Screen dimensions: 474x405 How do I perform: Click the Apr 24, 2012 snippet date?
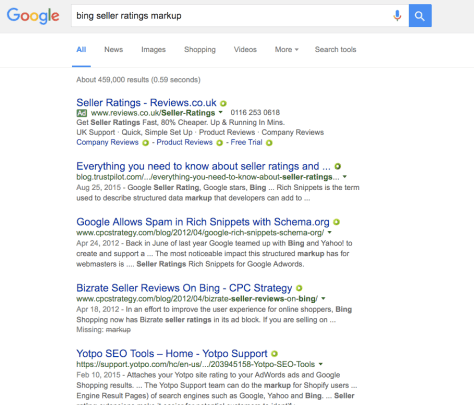click(98, 243)
